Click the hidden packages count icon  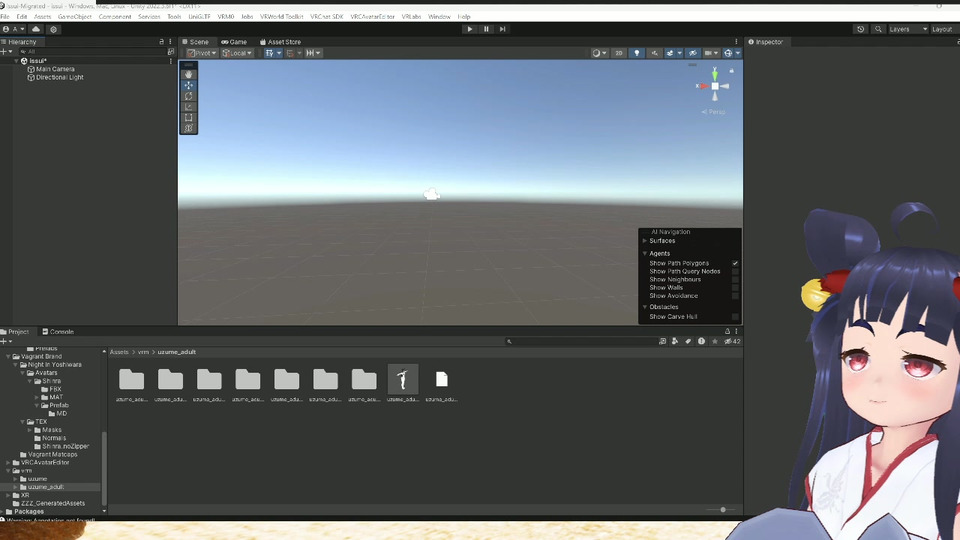tap(732, 341)
